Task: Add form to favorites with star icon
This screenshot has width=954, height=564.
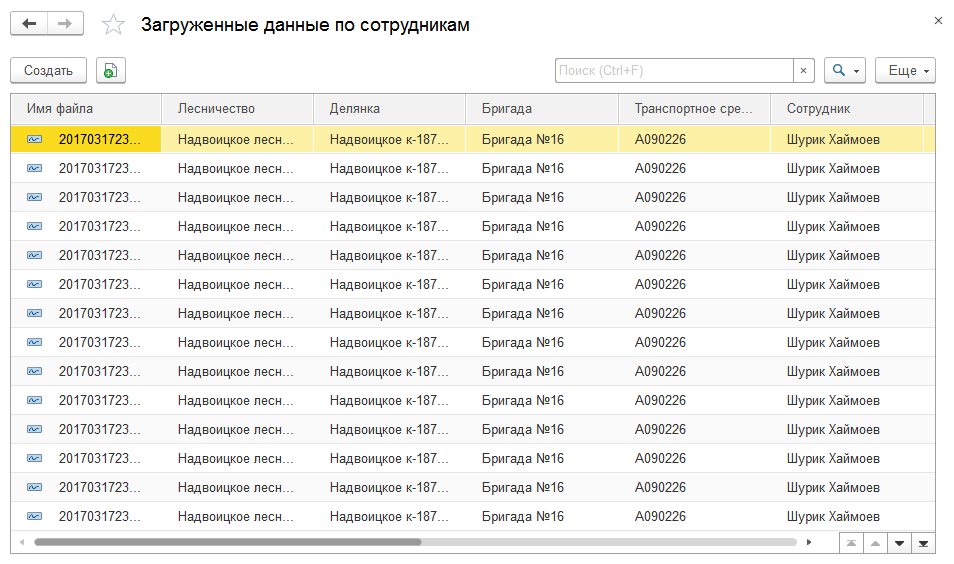Action: tap(113, 25)
